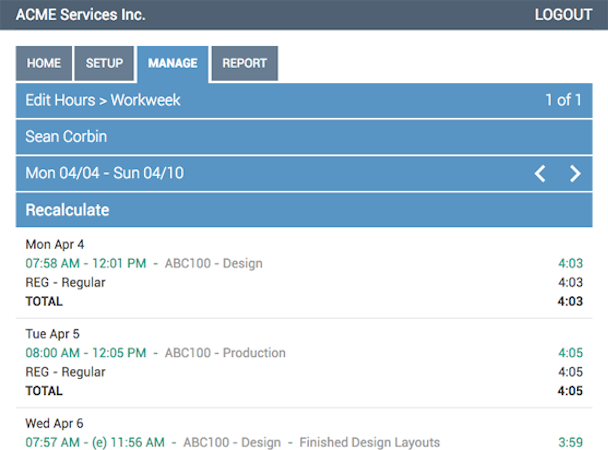Click the 1 of 1 page indicator
Screen dimensions: 608x450
[x=563, y=100]
